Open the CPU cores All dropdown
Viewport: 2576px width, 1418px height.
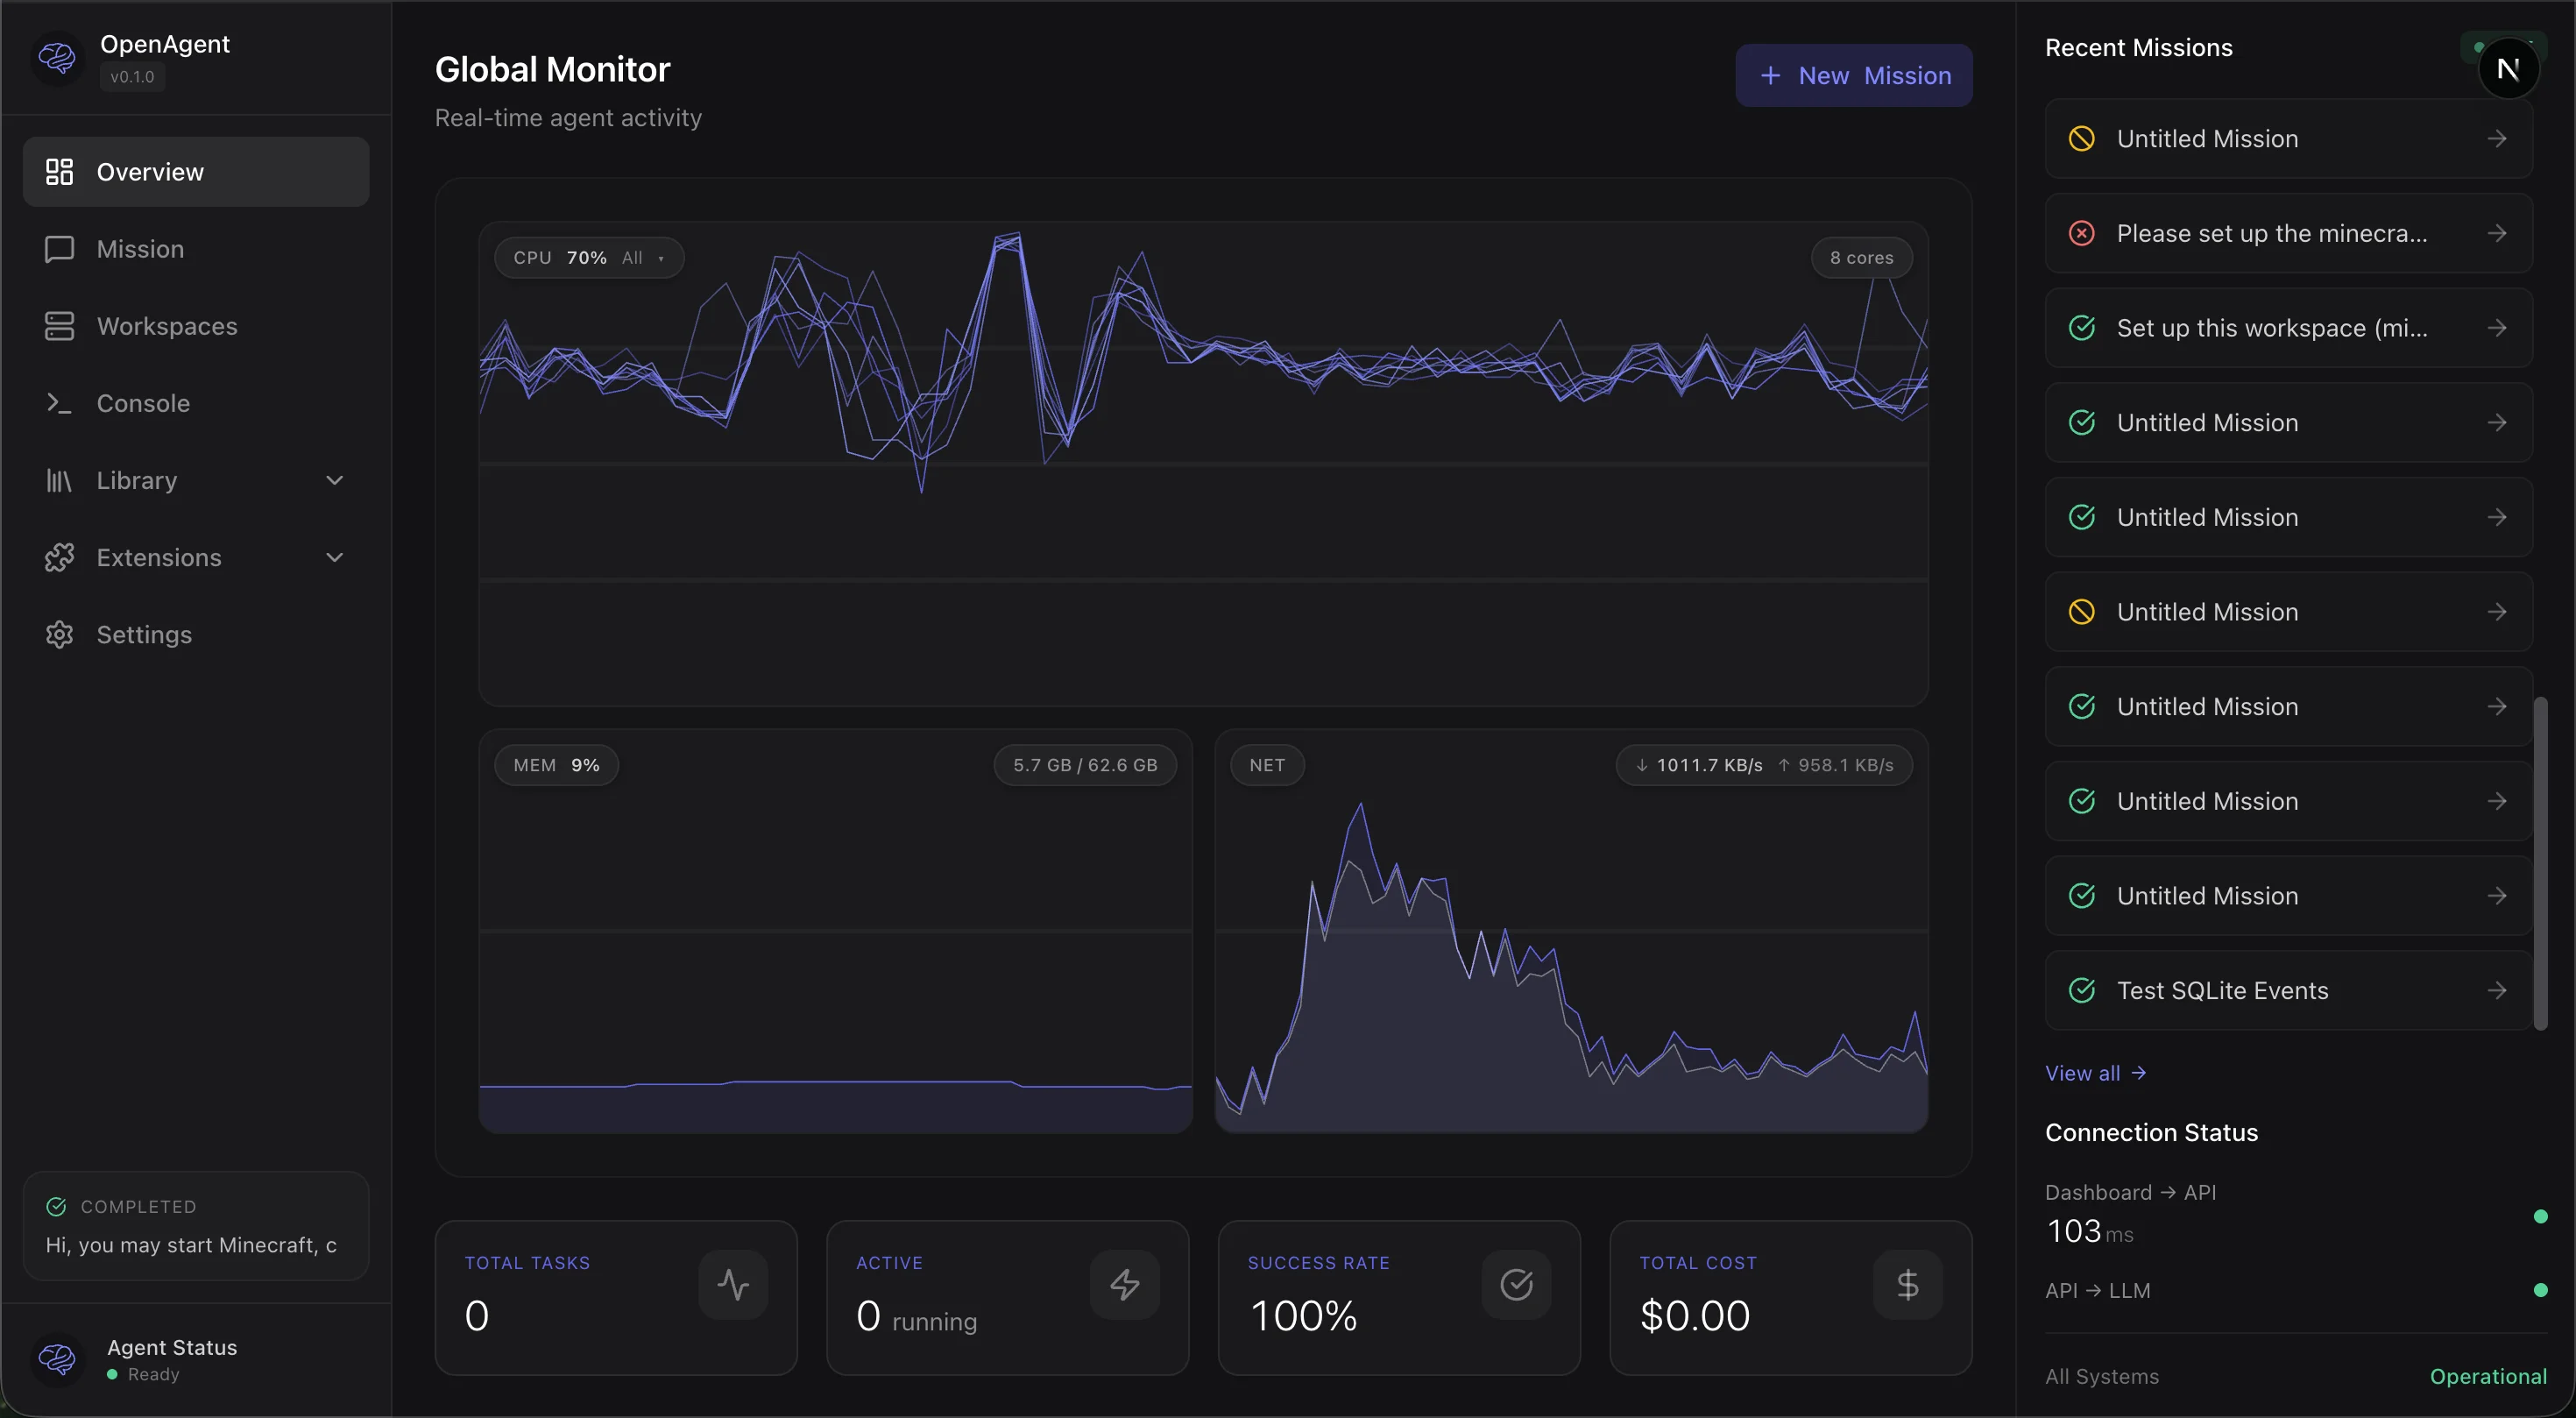coord(644,257)
